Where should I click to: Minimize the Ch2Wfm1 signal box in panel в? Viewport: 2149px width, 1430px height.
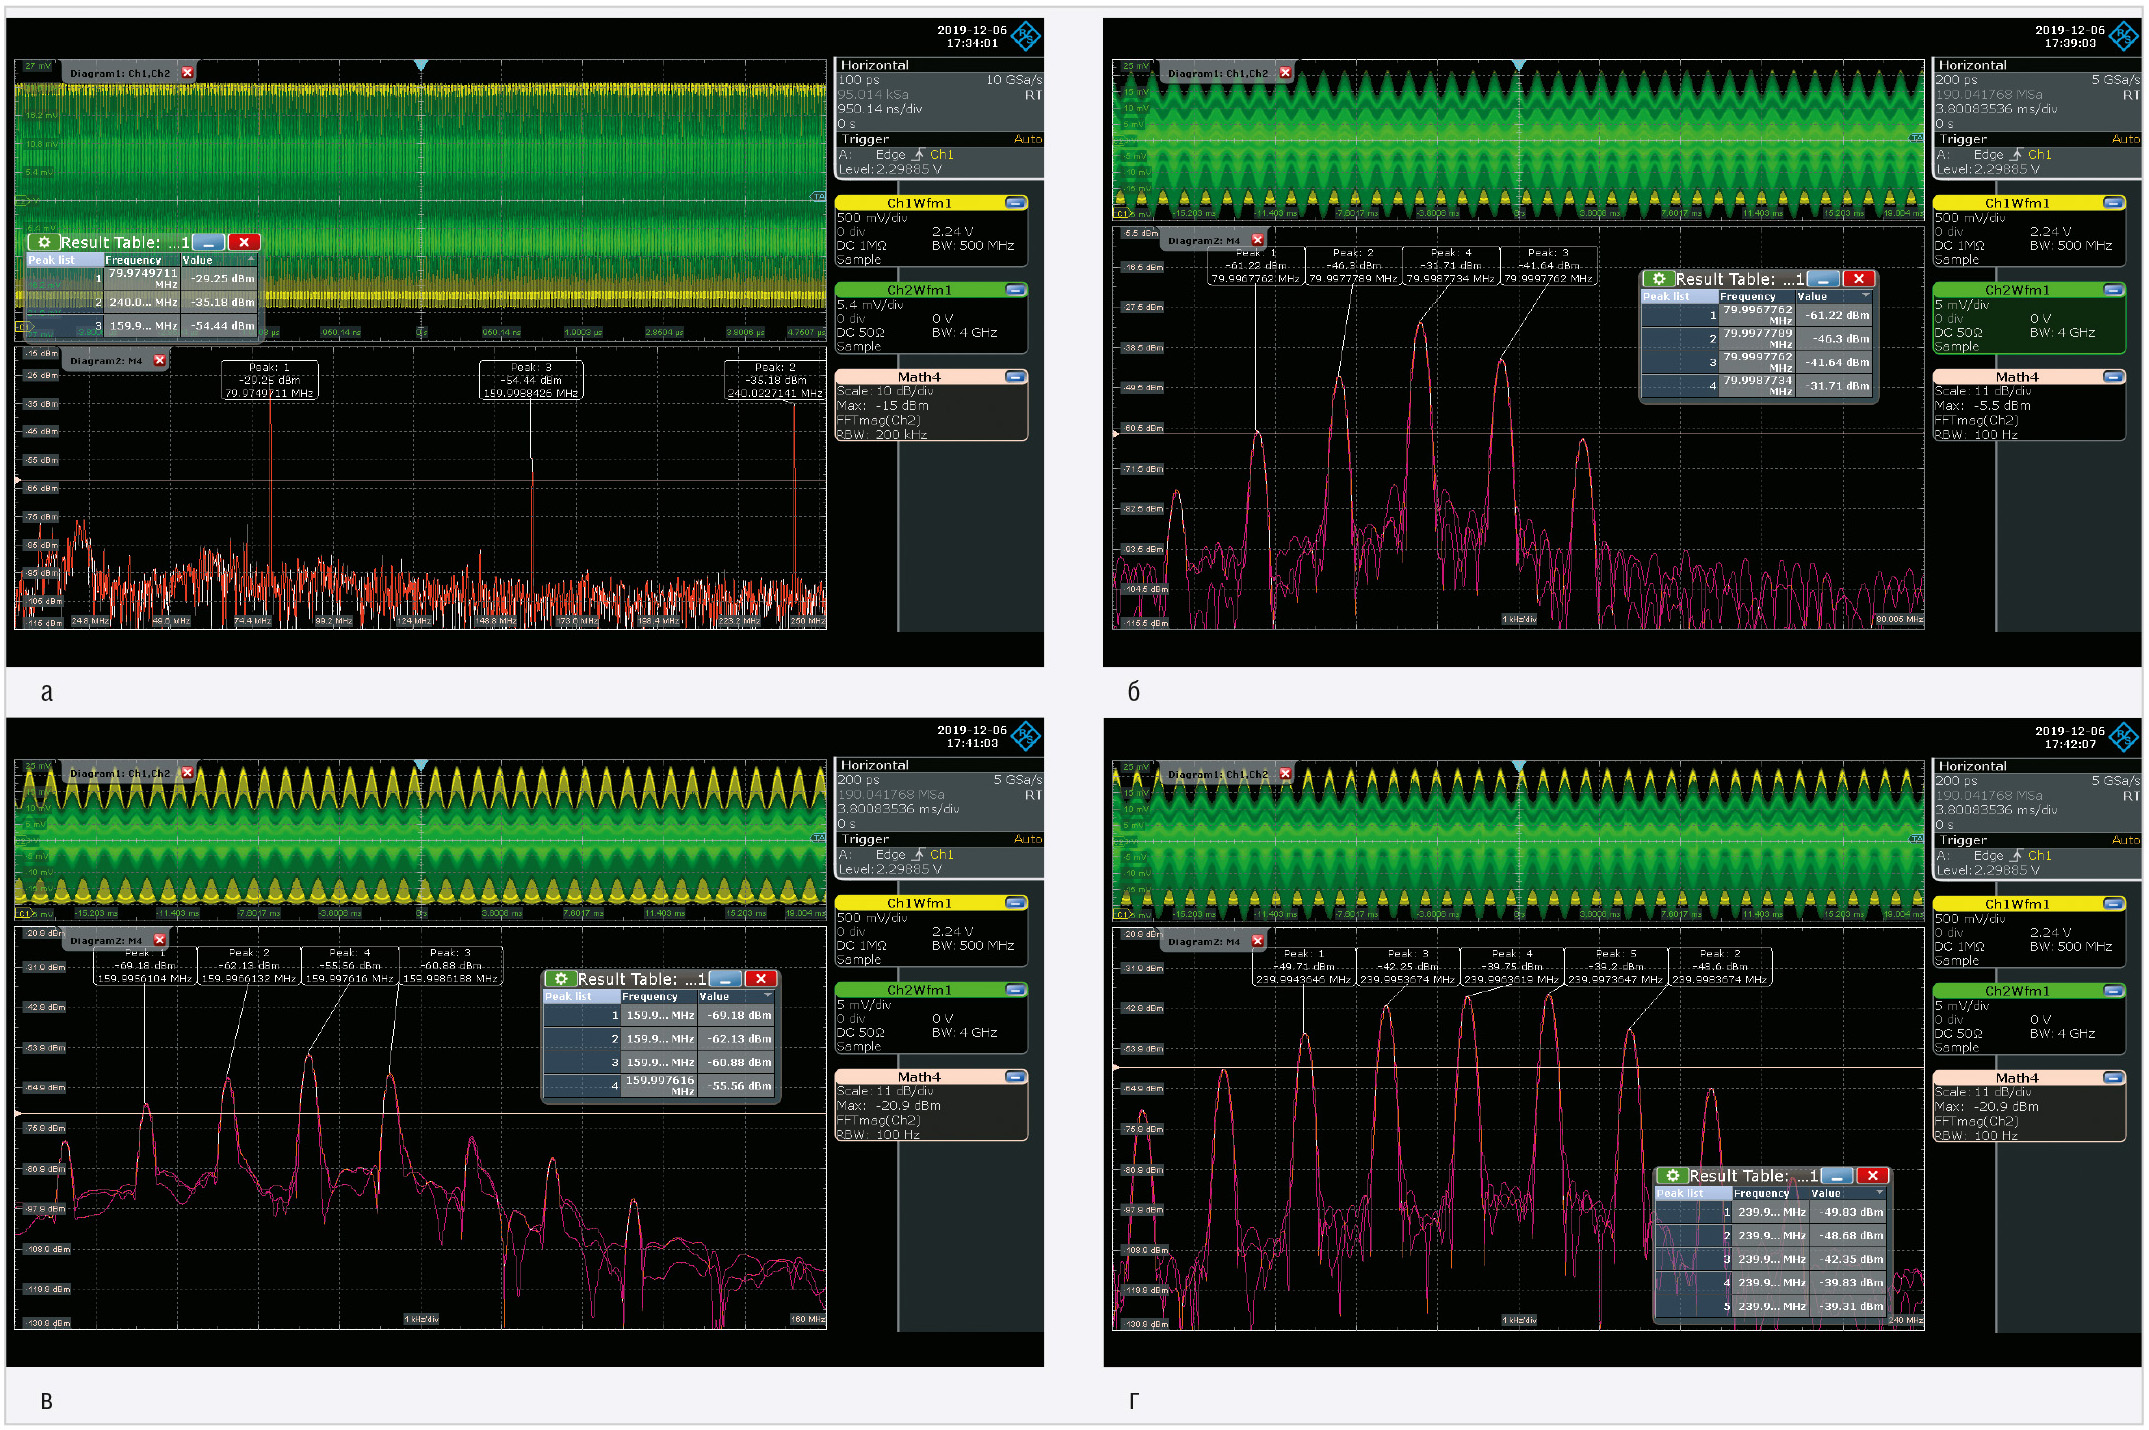pyautogui.click(x=1015, y=990)
